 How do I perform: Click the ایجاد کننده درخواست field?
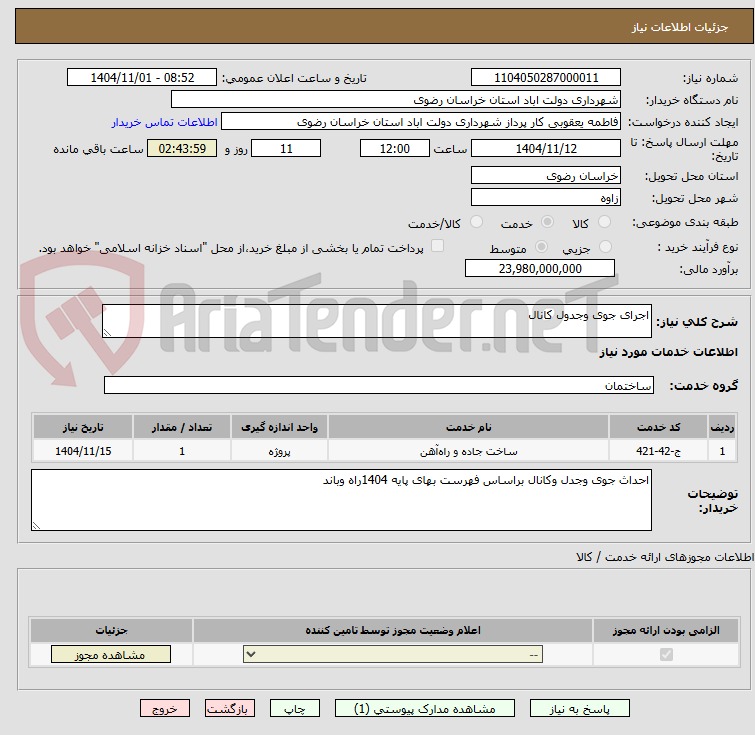click(421, 122)
